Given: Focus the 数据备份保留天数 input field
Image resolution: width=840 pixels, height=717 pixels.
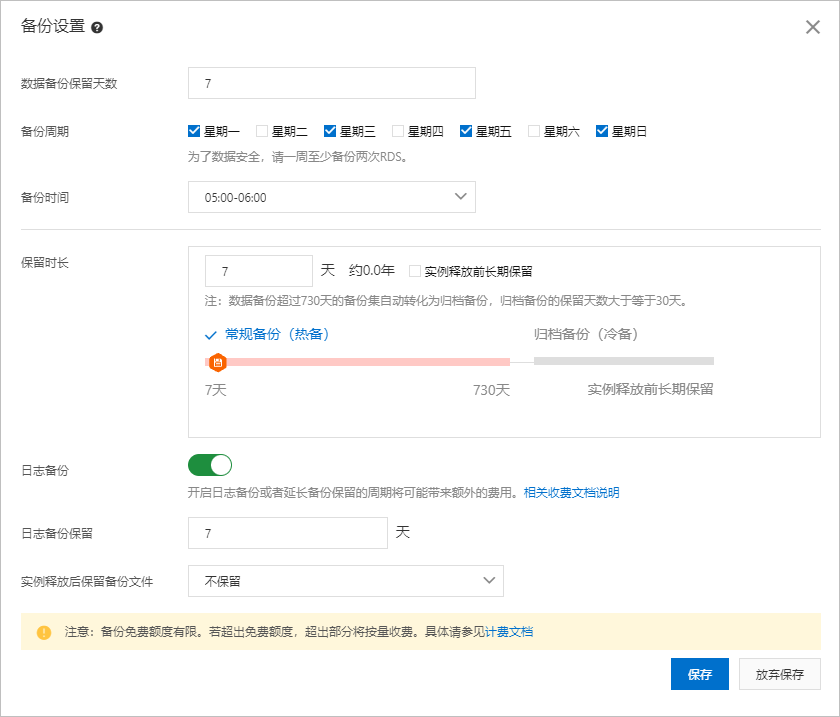Looking at the screenshot, I should click(332, 83).
